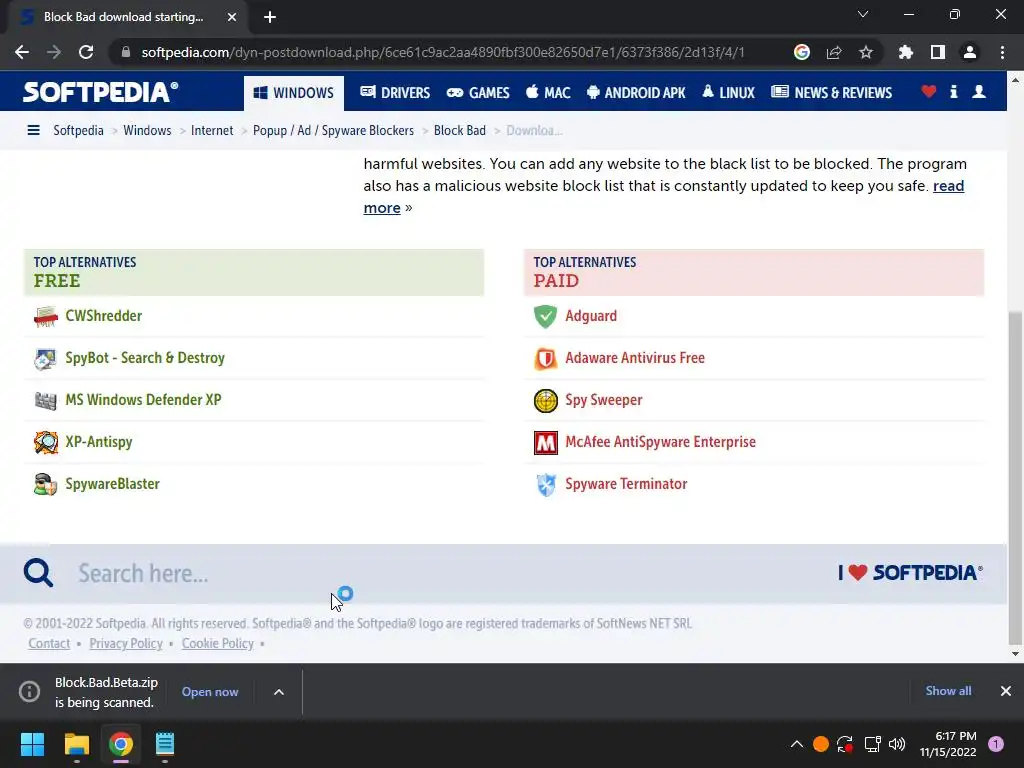Go back using browser back arrow
1024x768 pixels.
(22, 52)
